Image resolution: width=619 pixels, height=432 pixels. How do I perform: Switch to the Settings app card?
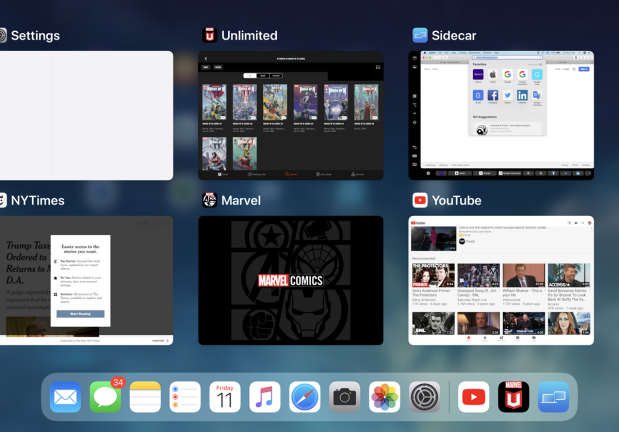[x=86, y=115]
